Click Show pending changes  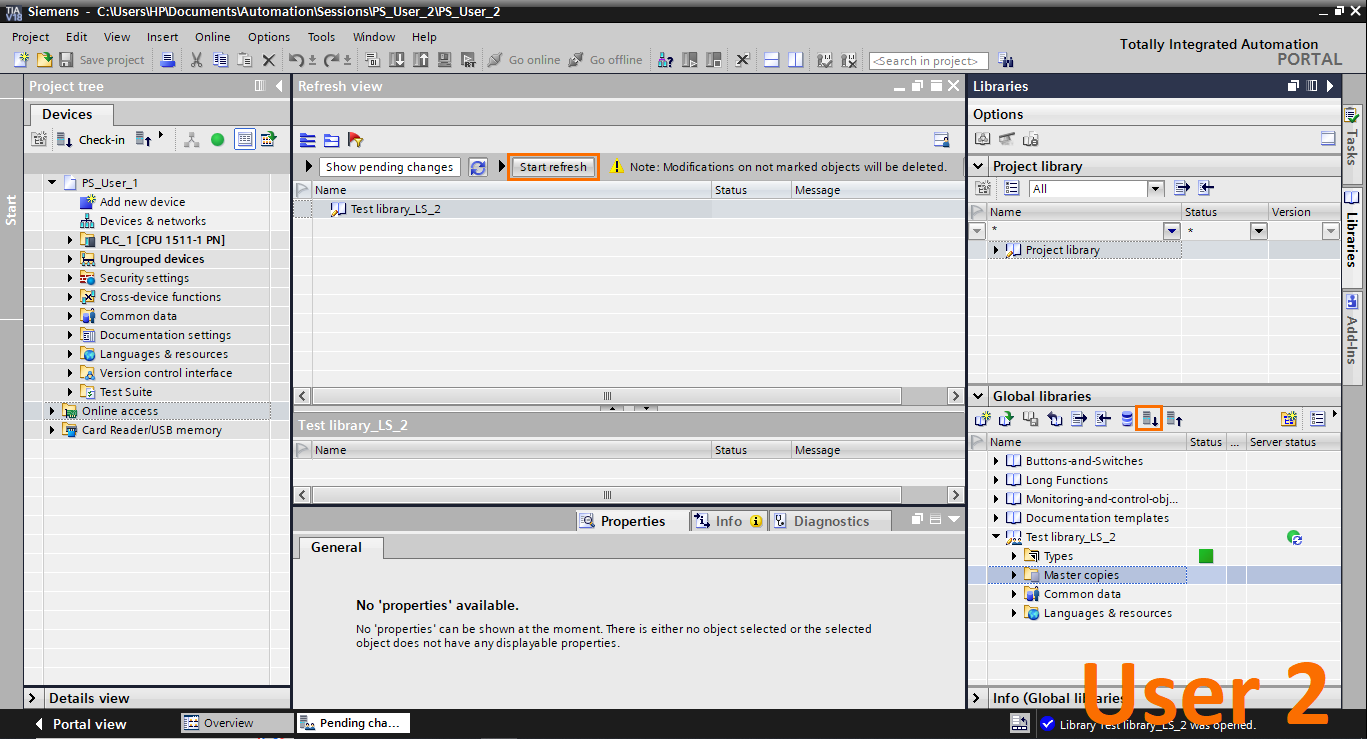(x=389, y=166)
